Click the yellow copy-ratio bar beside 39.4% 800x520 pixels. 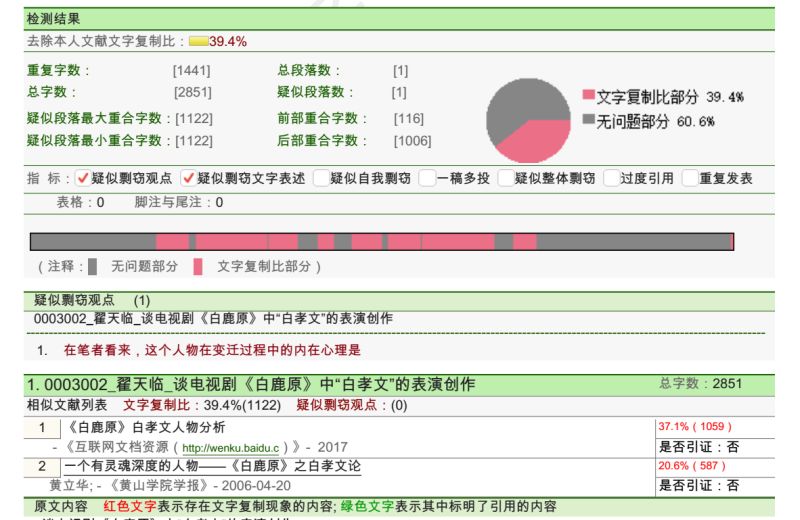[198, 41]
